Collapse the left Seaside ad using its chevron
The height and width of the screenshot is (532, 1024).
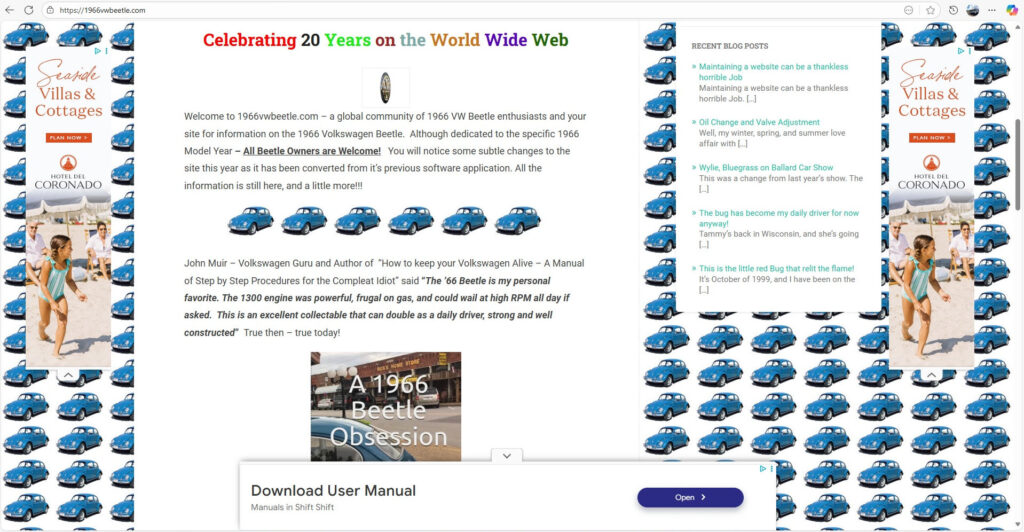(x=68, y=375)
